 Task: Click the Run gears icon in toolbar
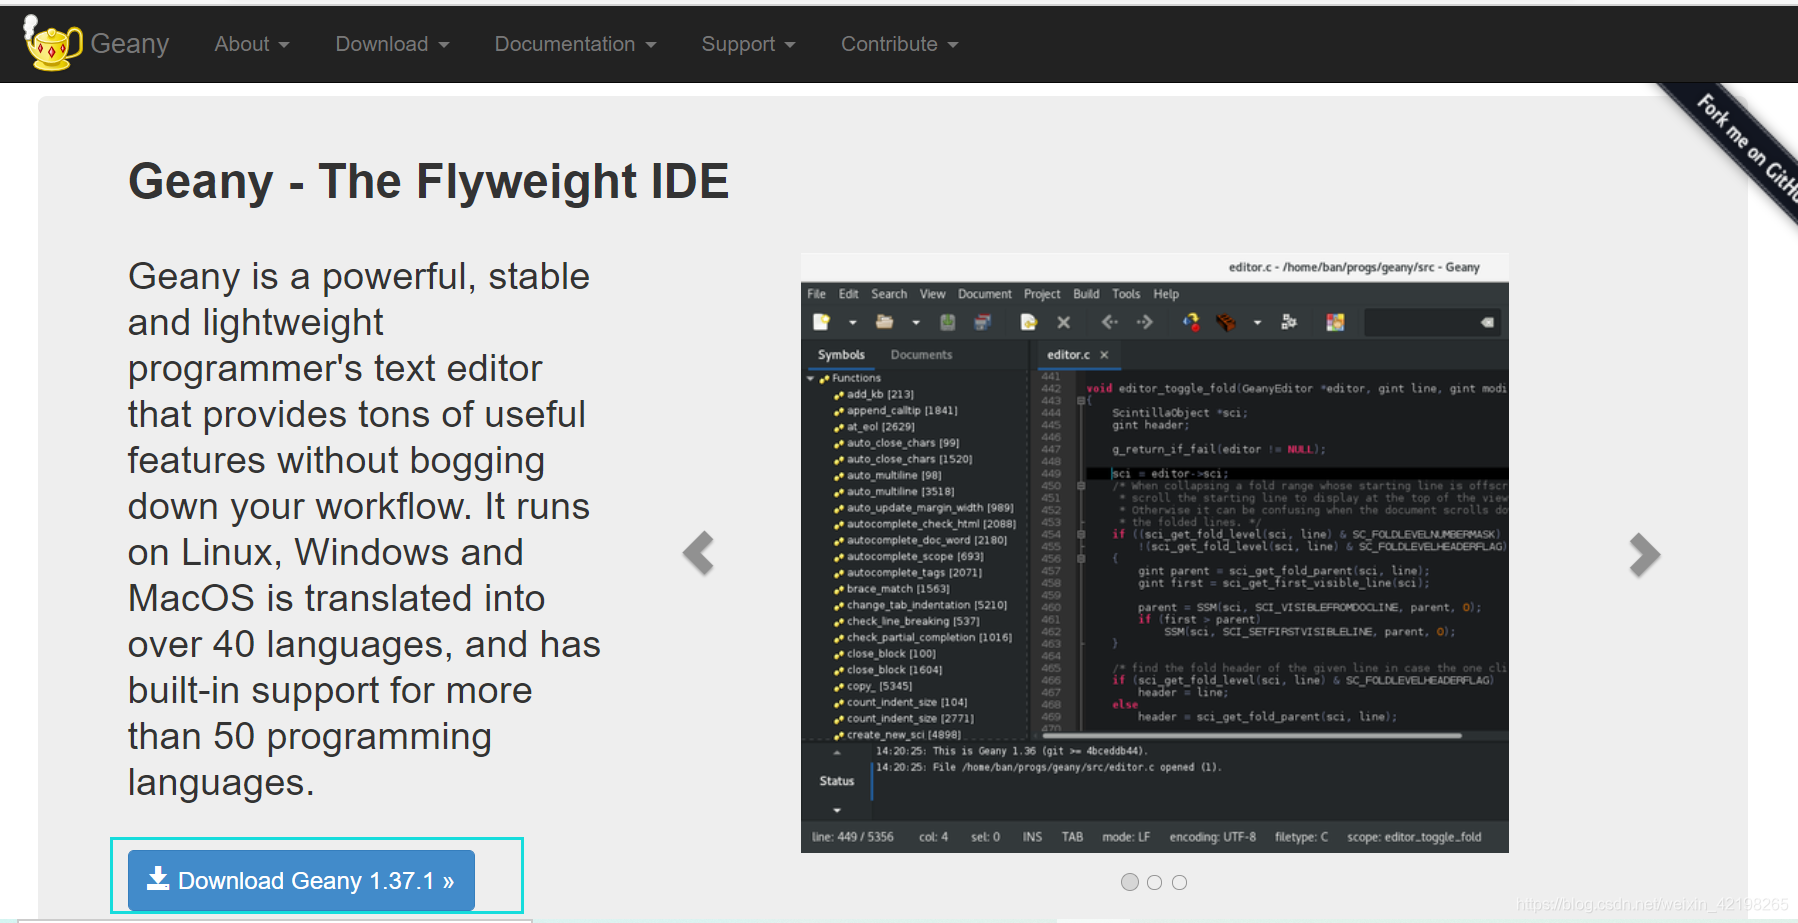pos(1289,322)
